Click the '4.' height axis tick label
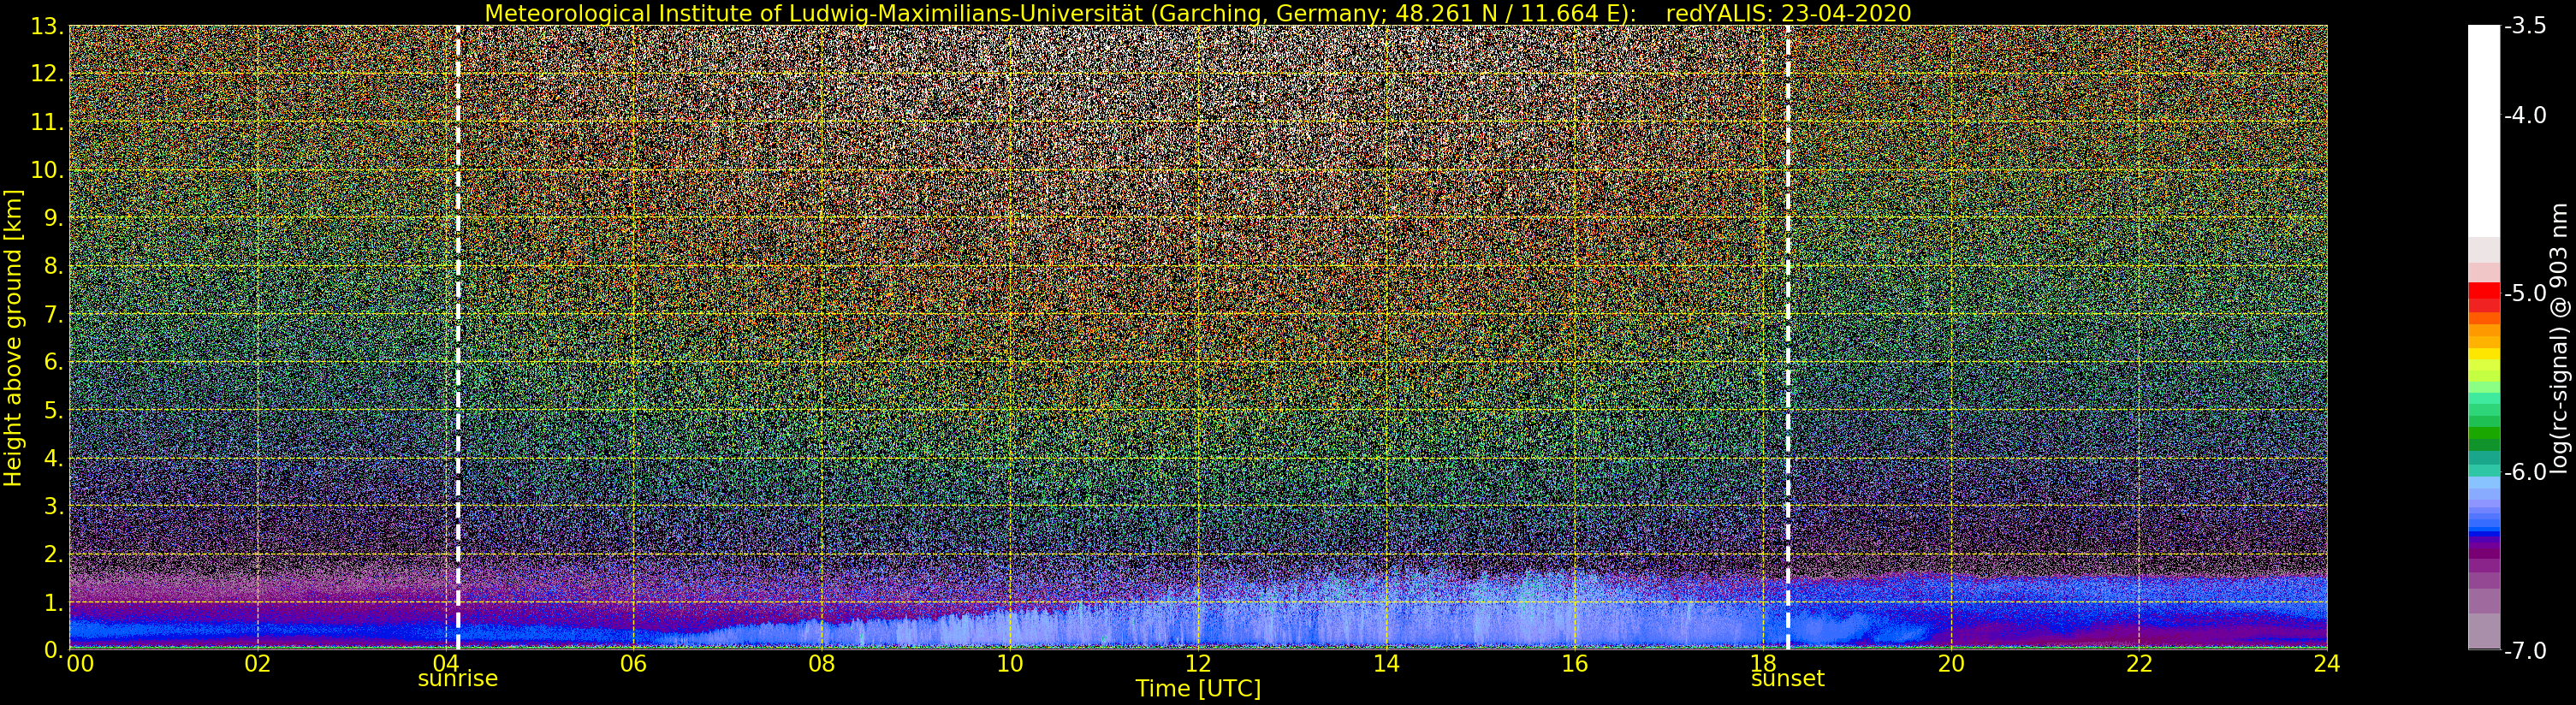This screenshot has height=705, width=2576. (54, 458)
